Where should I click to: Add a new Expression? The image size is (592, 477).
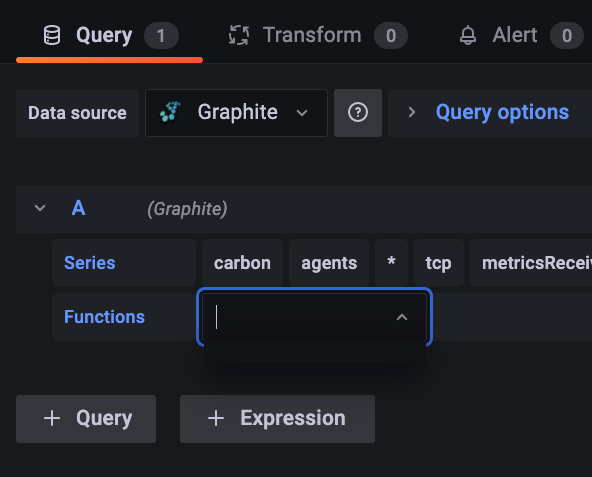coord(278,419)
